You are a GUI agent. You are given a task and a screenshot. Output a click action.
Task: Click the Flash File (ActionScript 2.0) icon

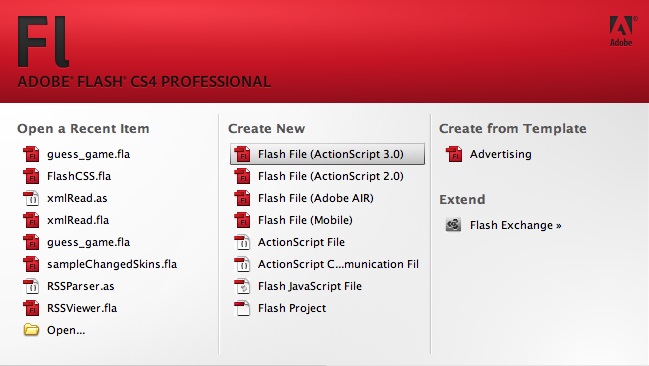(x=243, y=176)
